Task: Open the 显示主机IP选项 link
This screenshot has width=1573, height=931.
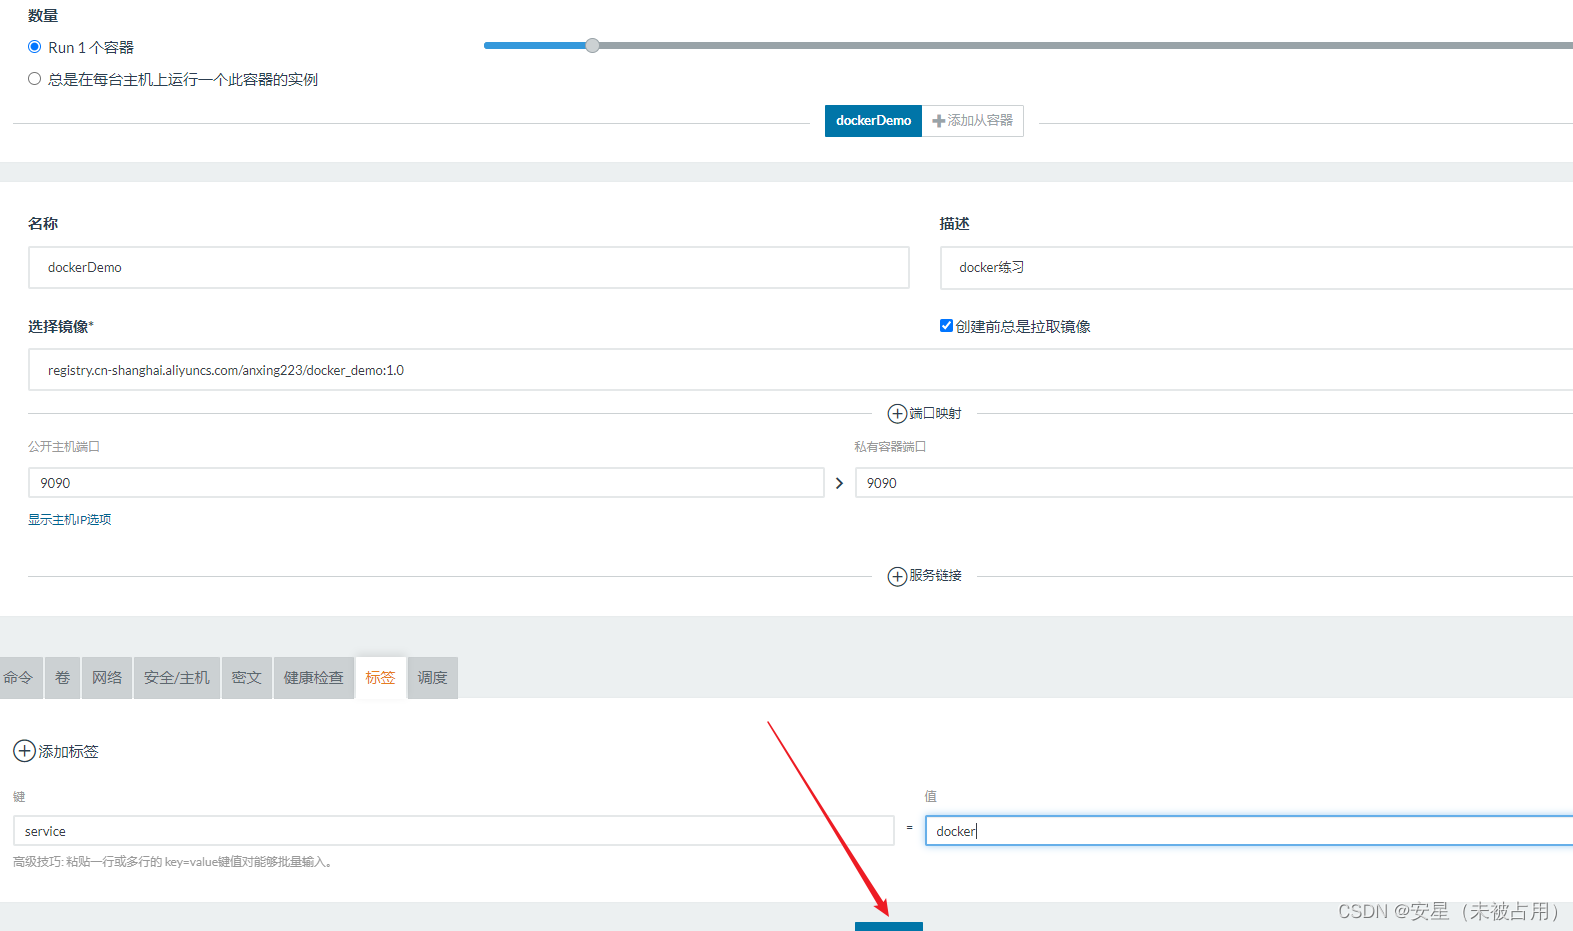Action: click(70, 520)
